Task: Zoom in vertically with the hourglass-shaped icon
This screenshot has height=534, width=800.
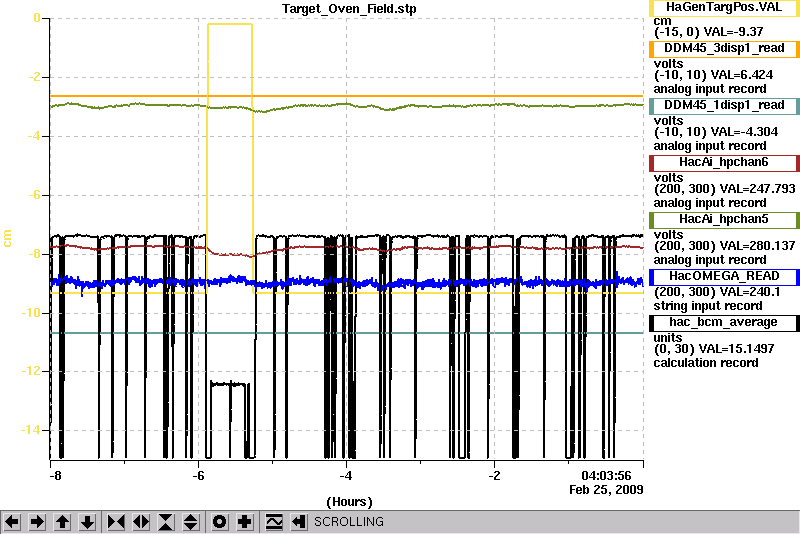Action: click(x=166, y=522)
